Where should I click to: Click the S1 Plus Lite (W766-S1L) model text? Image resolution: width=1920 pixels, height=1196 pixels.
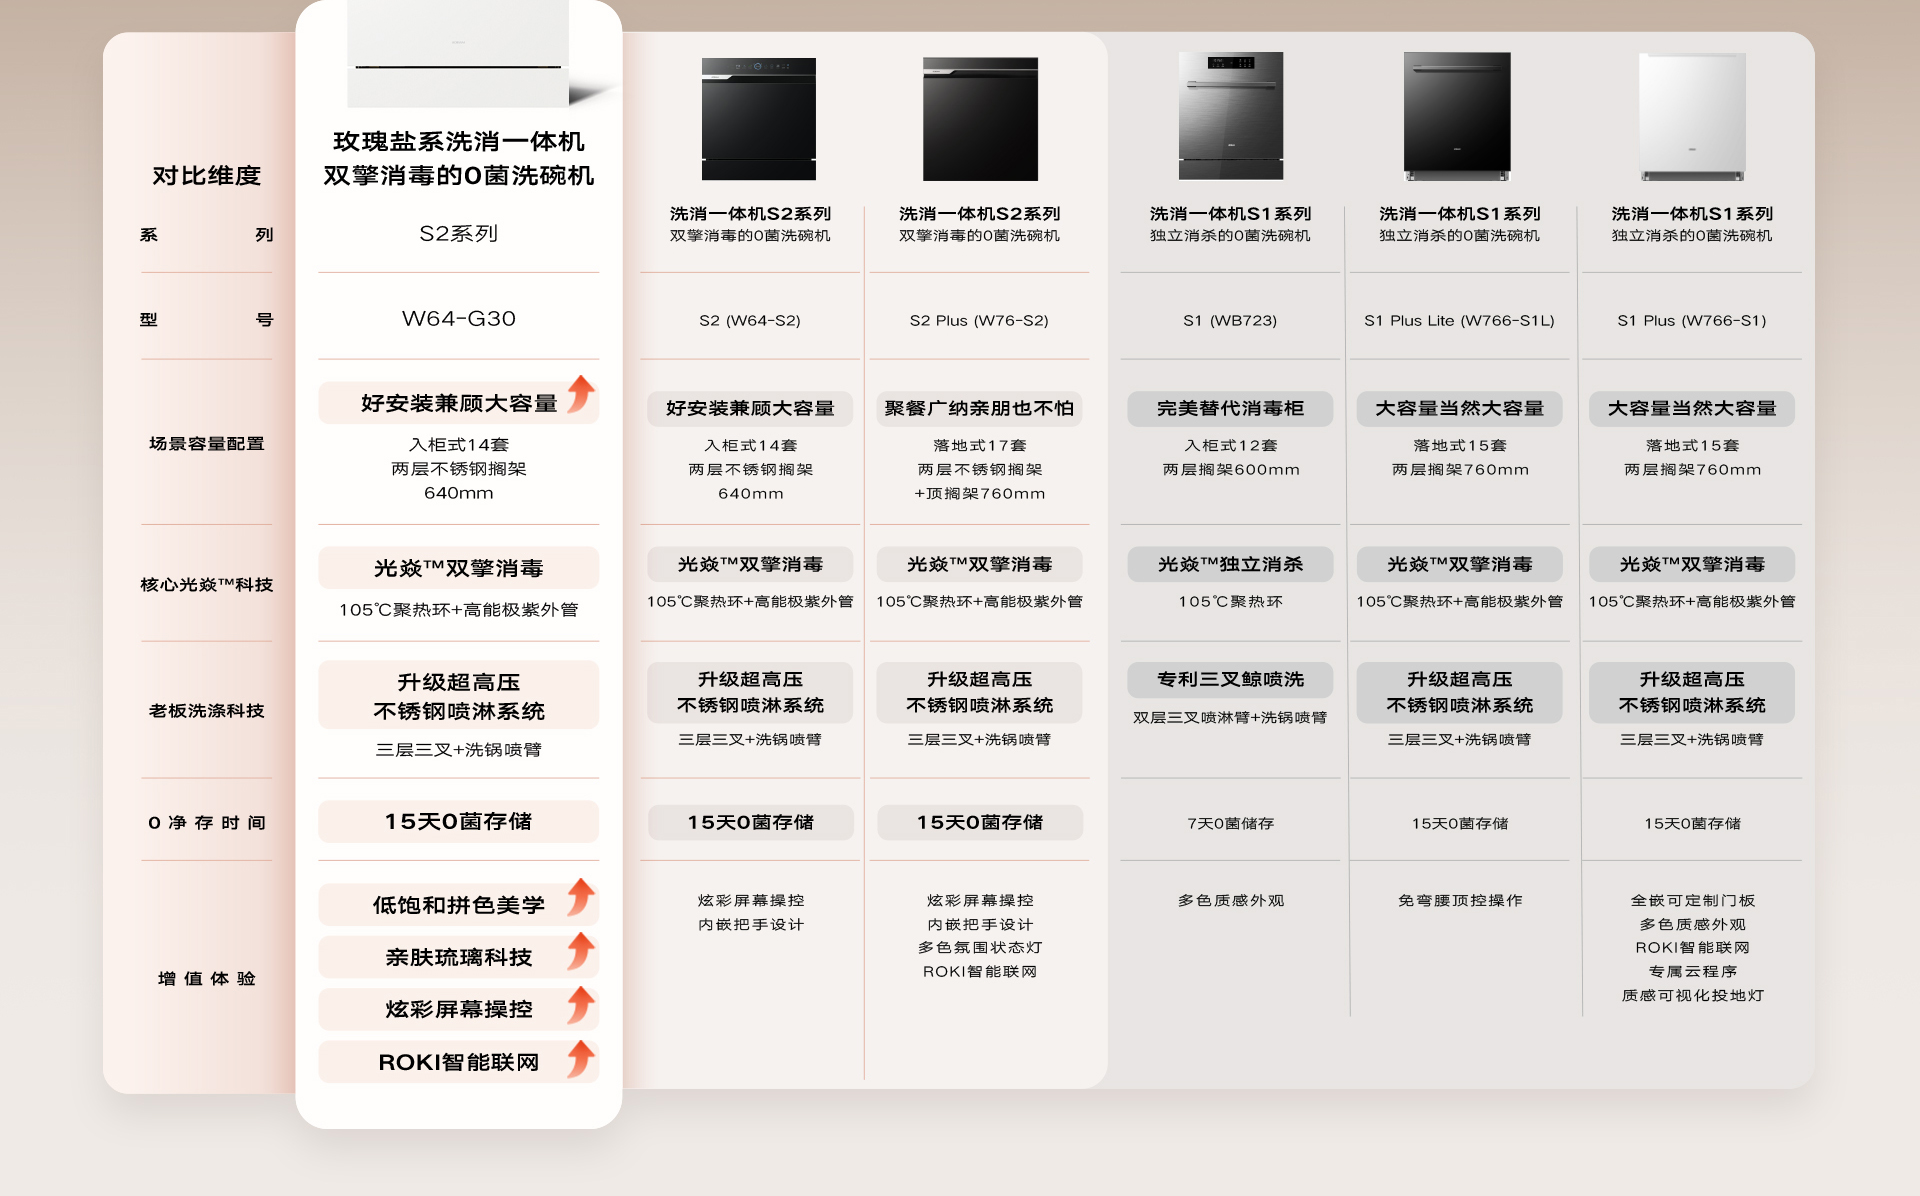tap(1459, 321)
